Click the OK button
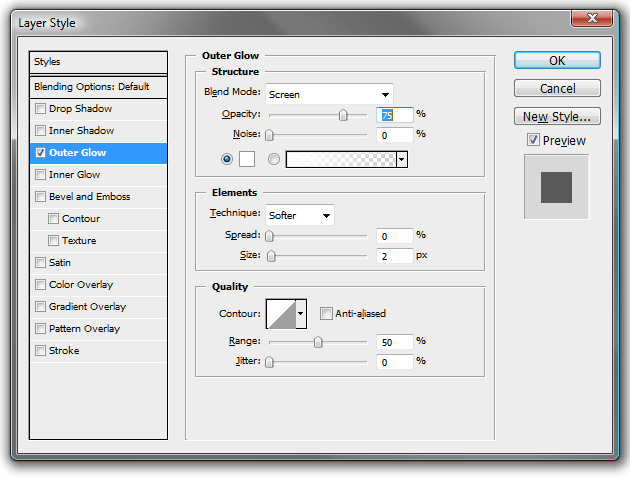 557,61
